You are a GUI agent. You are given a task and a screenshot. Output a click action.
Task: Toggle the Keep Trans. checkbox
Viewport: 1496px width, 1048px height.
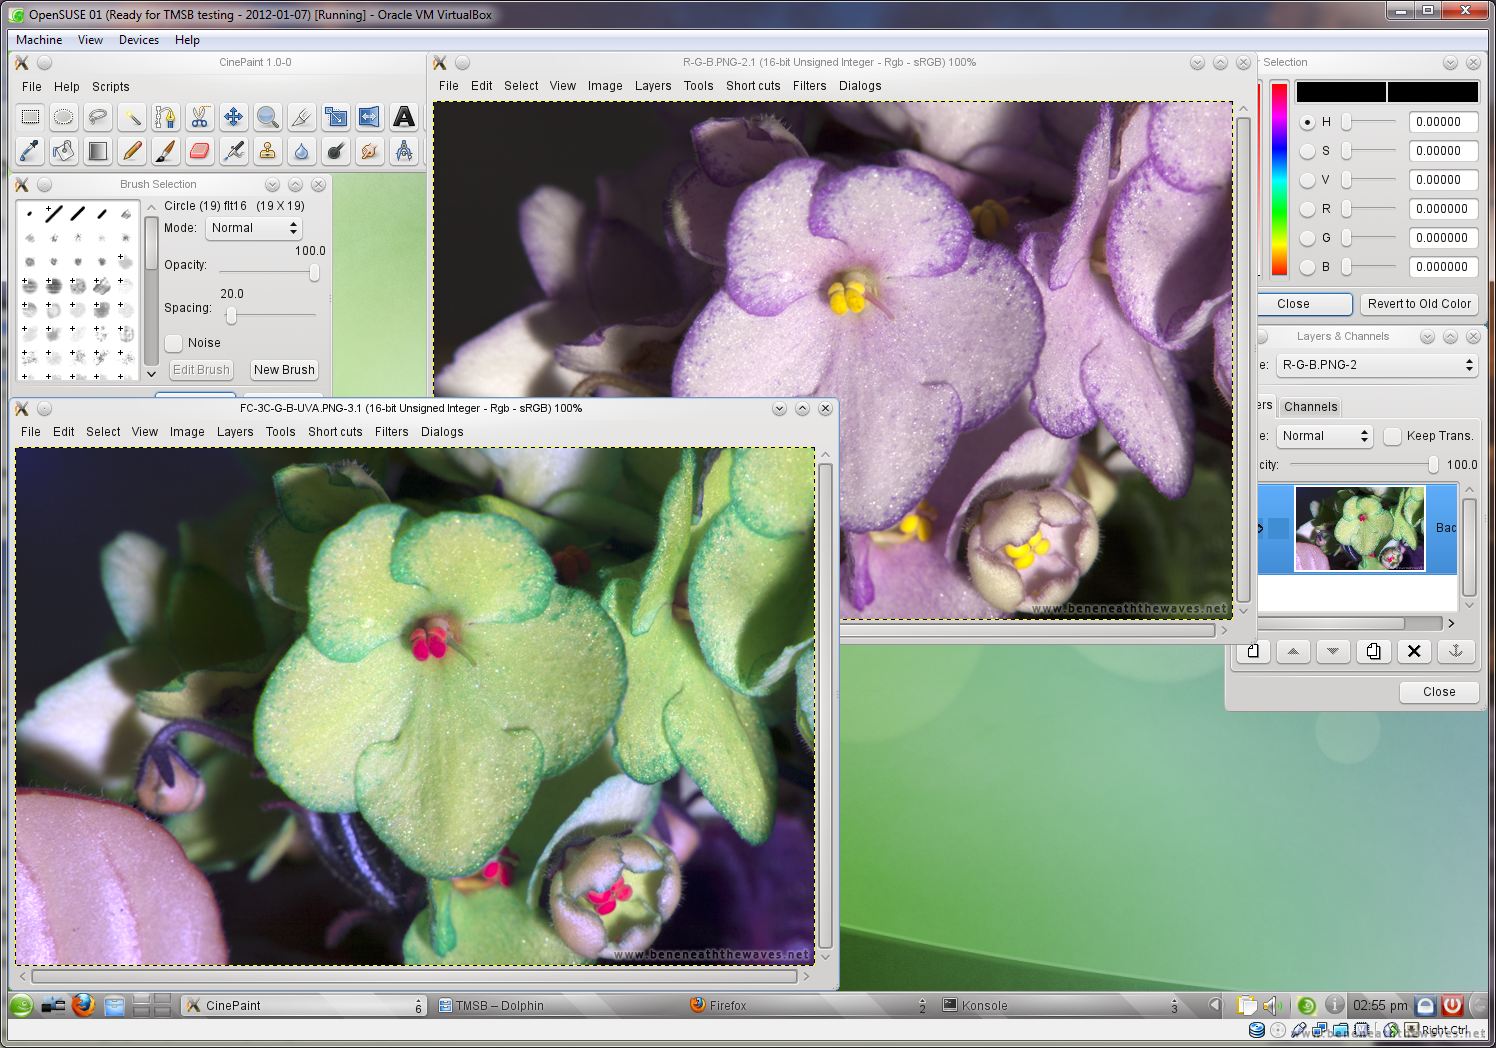tap(1392, 436)
